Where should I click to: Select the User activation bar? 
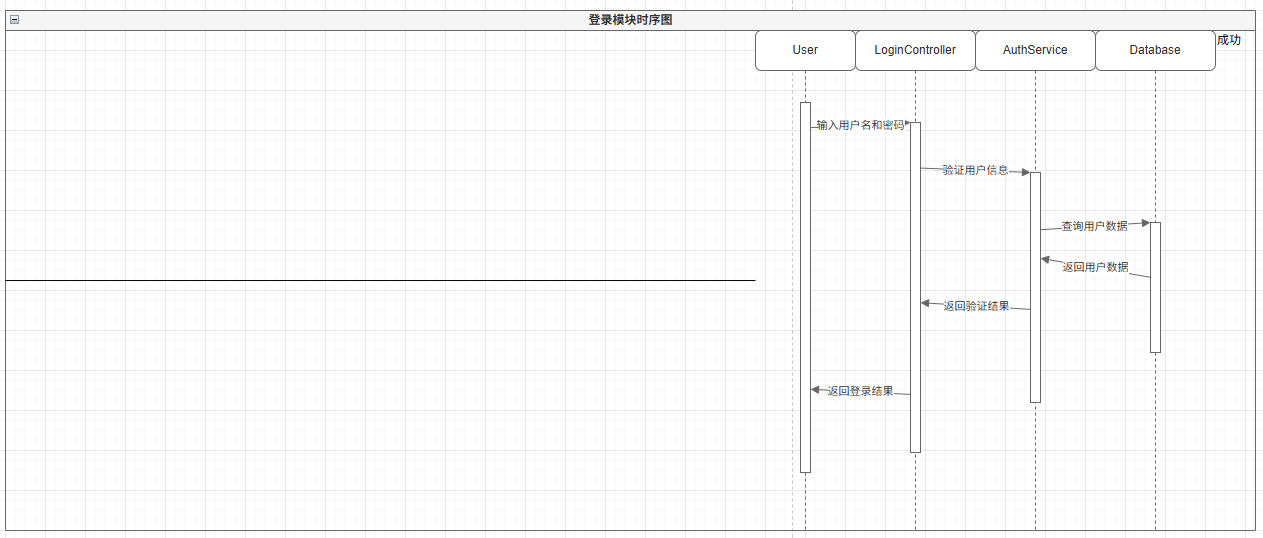pos(805,287)
